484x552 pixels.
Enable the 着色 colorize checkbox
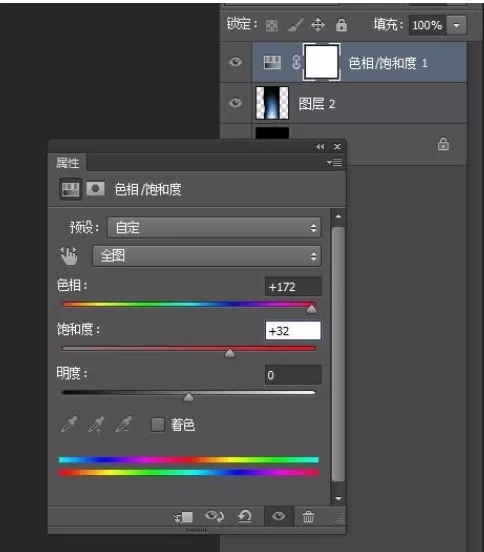pos(157,425)
